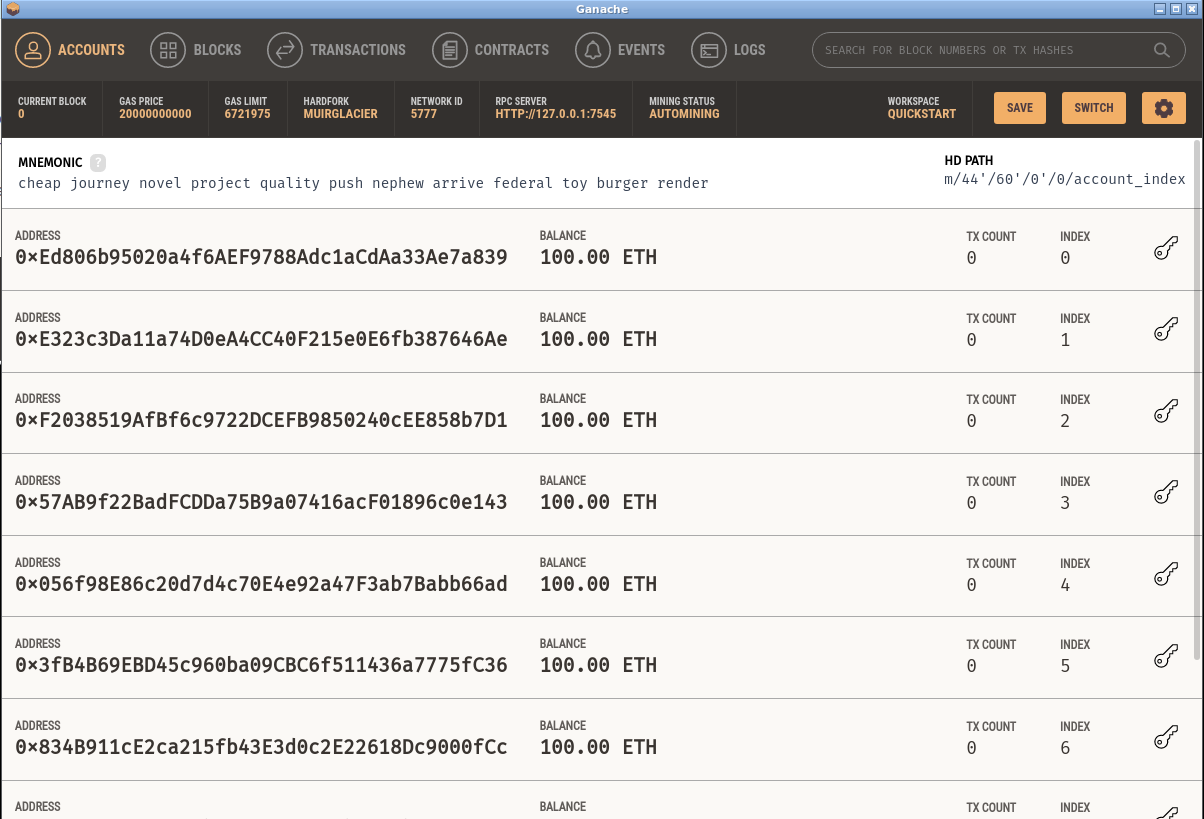This screenshot has height=819, width=1204.
Task: Click the gas price 20000000000 value
Action: (x=155, y=114)
